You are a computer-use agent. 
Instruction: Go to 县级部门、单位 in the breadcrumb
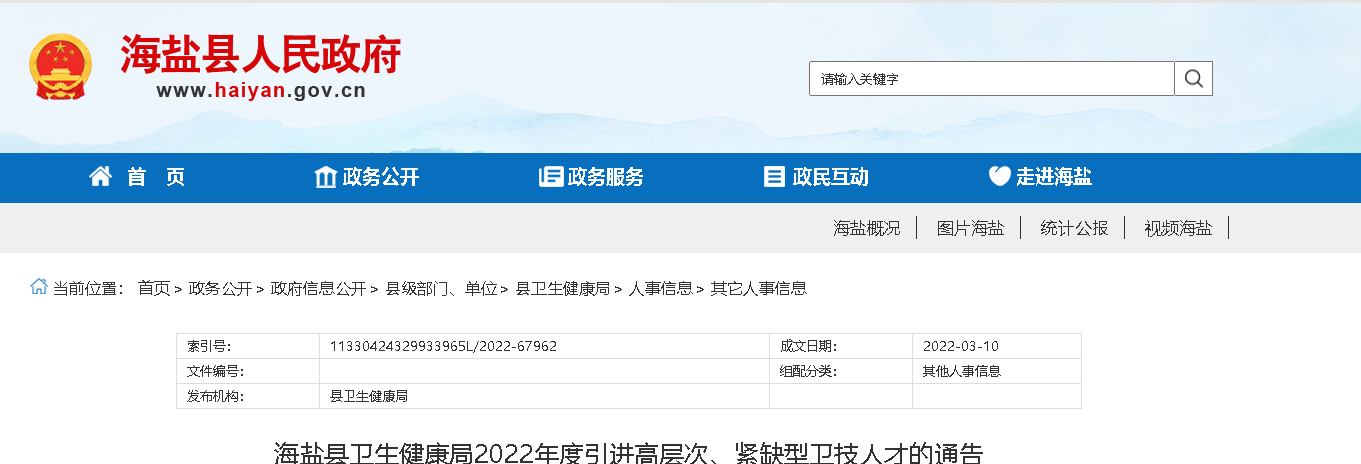point(441,288)
